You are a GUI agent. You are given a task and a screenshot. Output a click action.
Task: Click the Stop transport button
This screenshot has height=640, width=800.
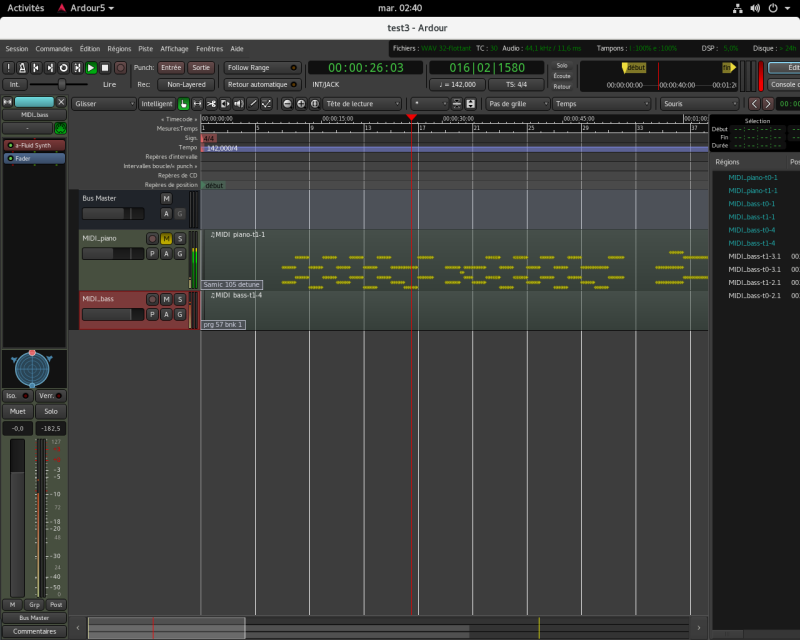coord(105,68)
